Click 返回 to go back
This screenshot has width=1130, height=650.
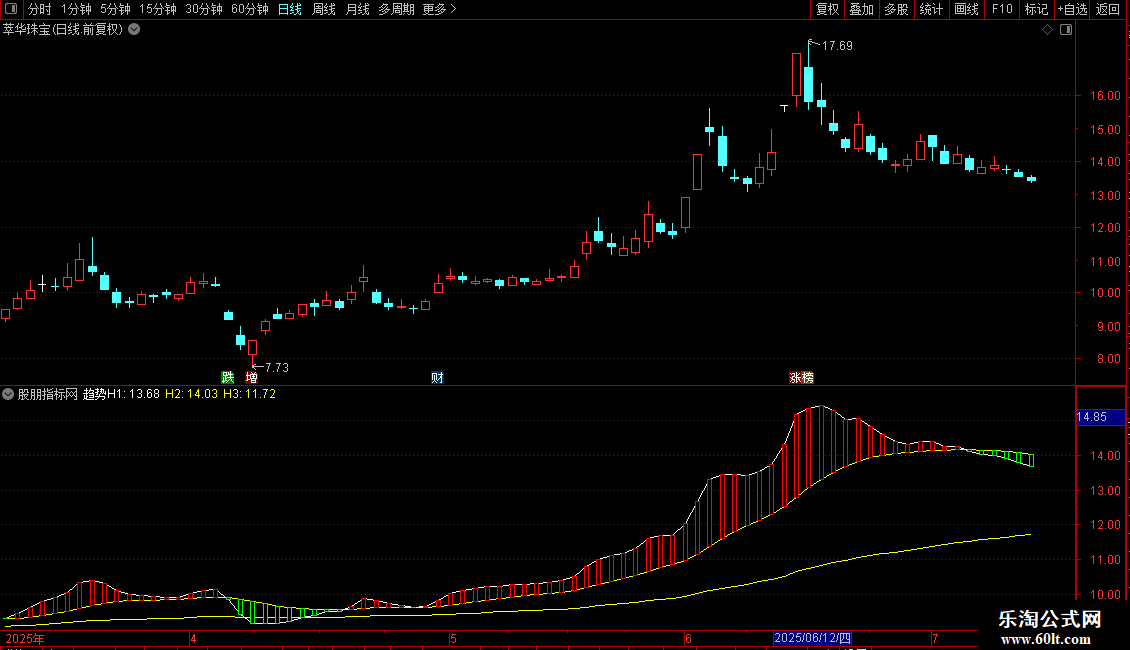tap(1108, 9)
